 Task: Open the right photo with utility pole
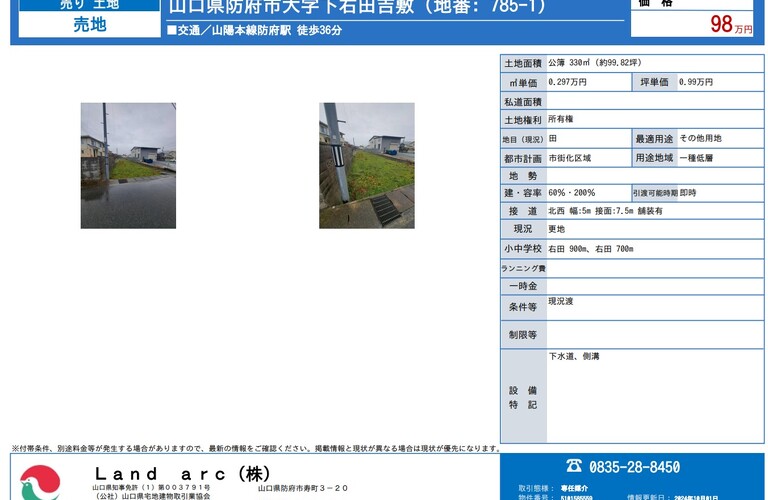(x=367, y=166)
